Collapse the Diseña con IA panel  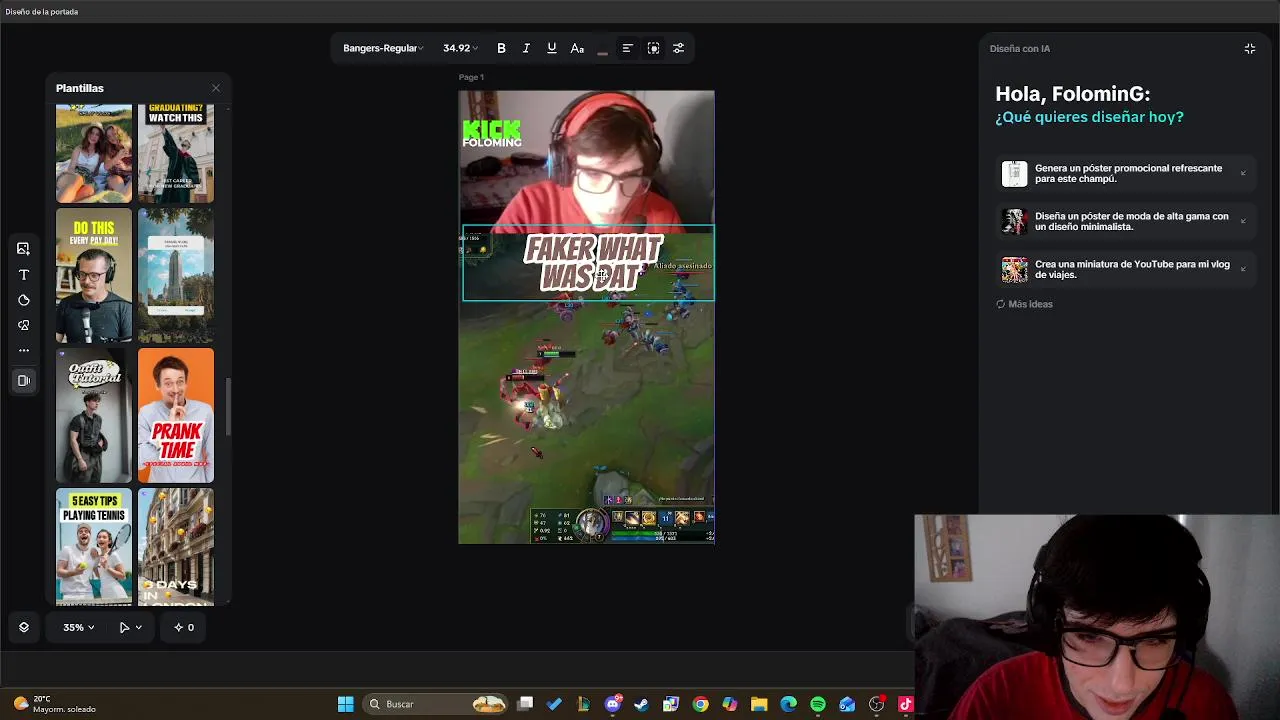[1249, 48]
